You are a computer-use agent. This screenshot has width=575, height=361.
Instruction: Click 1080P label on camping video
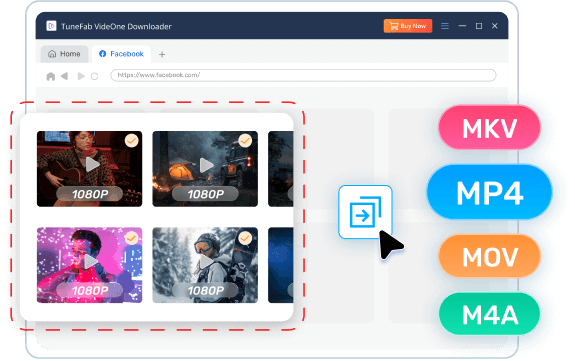click(x=205, y=194)
